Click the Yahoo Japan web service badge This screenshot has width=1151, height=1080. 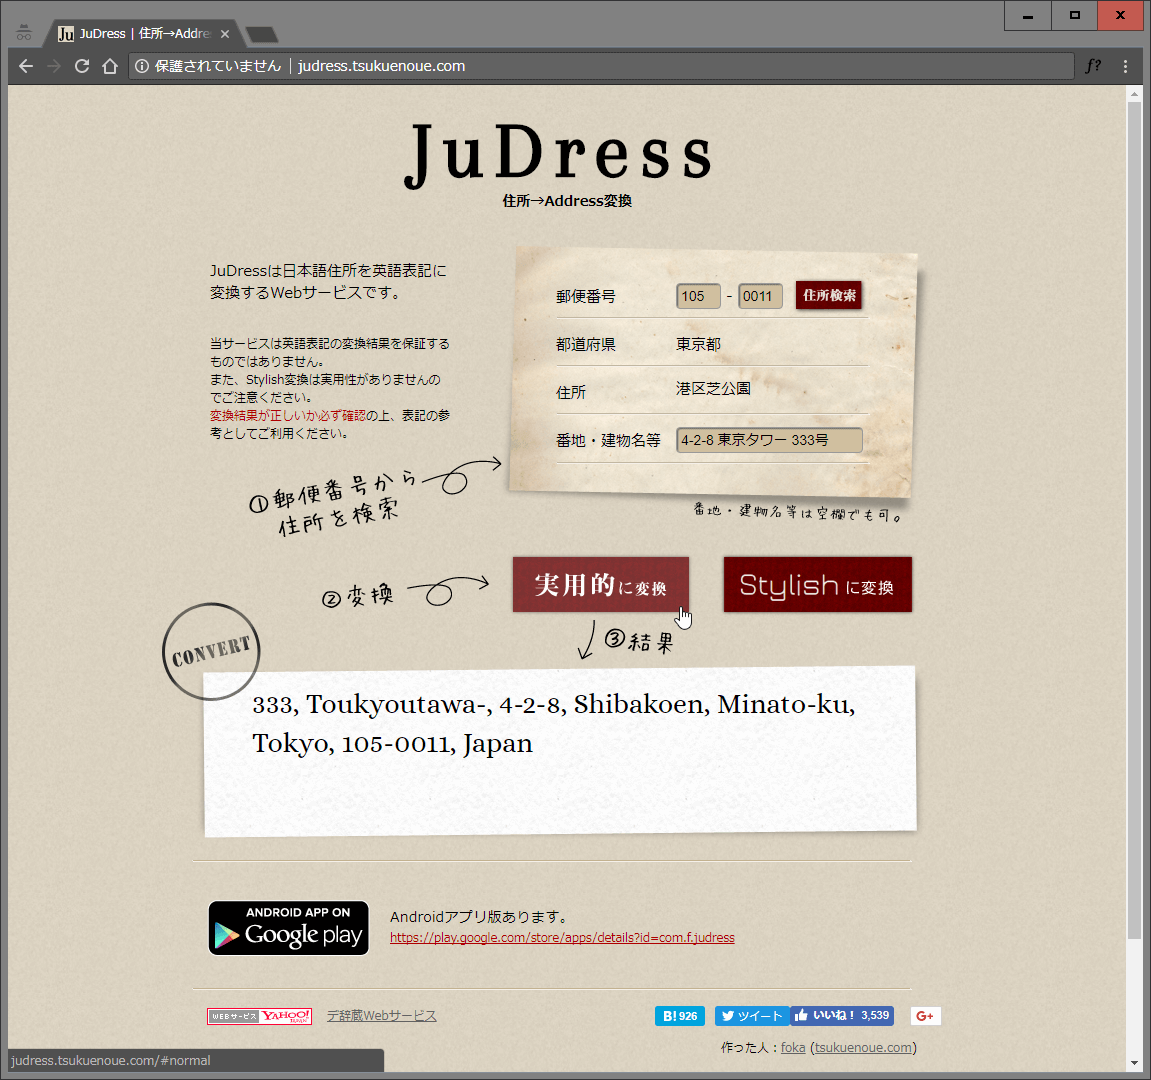(x=259, y=1016)
